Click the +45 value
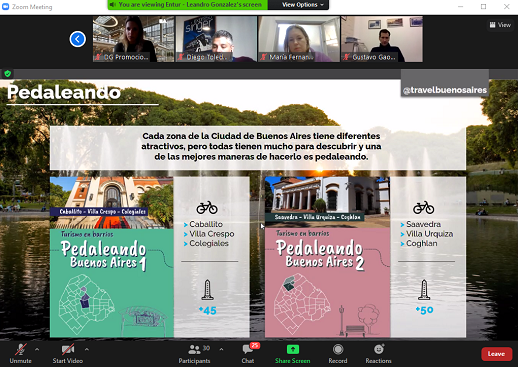Screen dimensions: 518x367 (x=208, y=311)
